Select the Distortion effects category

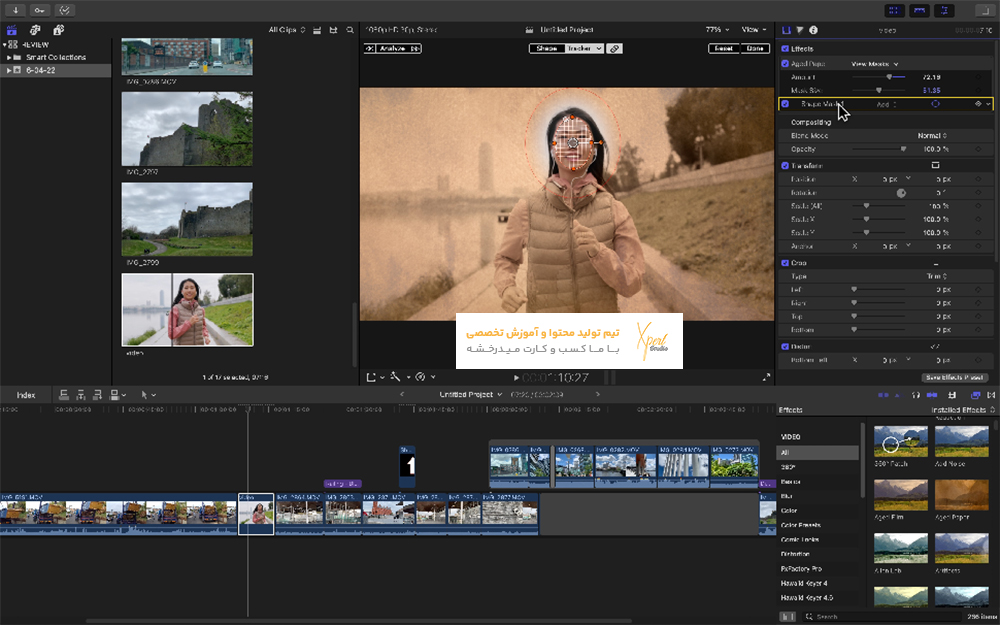click(x=795, y=554)
